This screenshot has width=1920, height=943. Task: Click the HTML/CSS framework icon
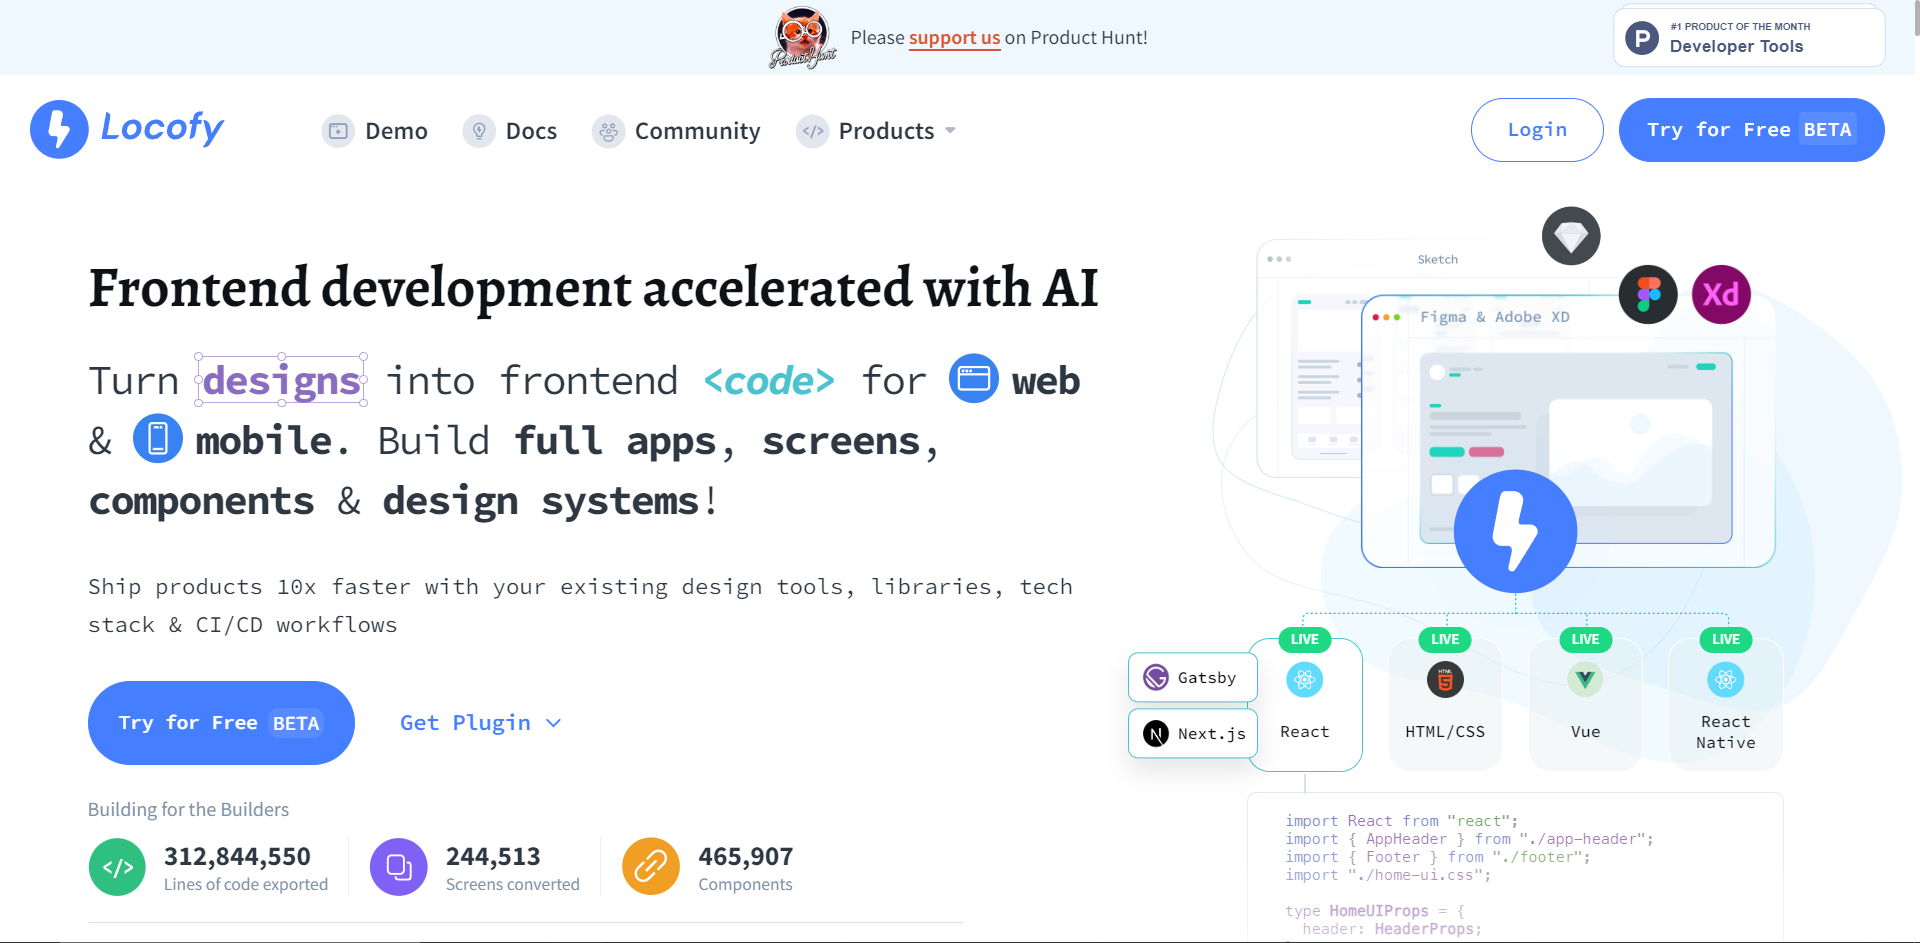(1444, 679)
